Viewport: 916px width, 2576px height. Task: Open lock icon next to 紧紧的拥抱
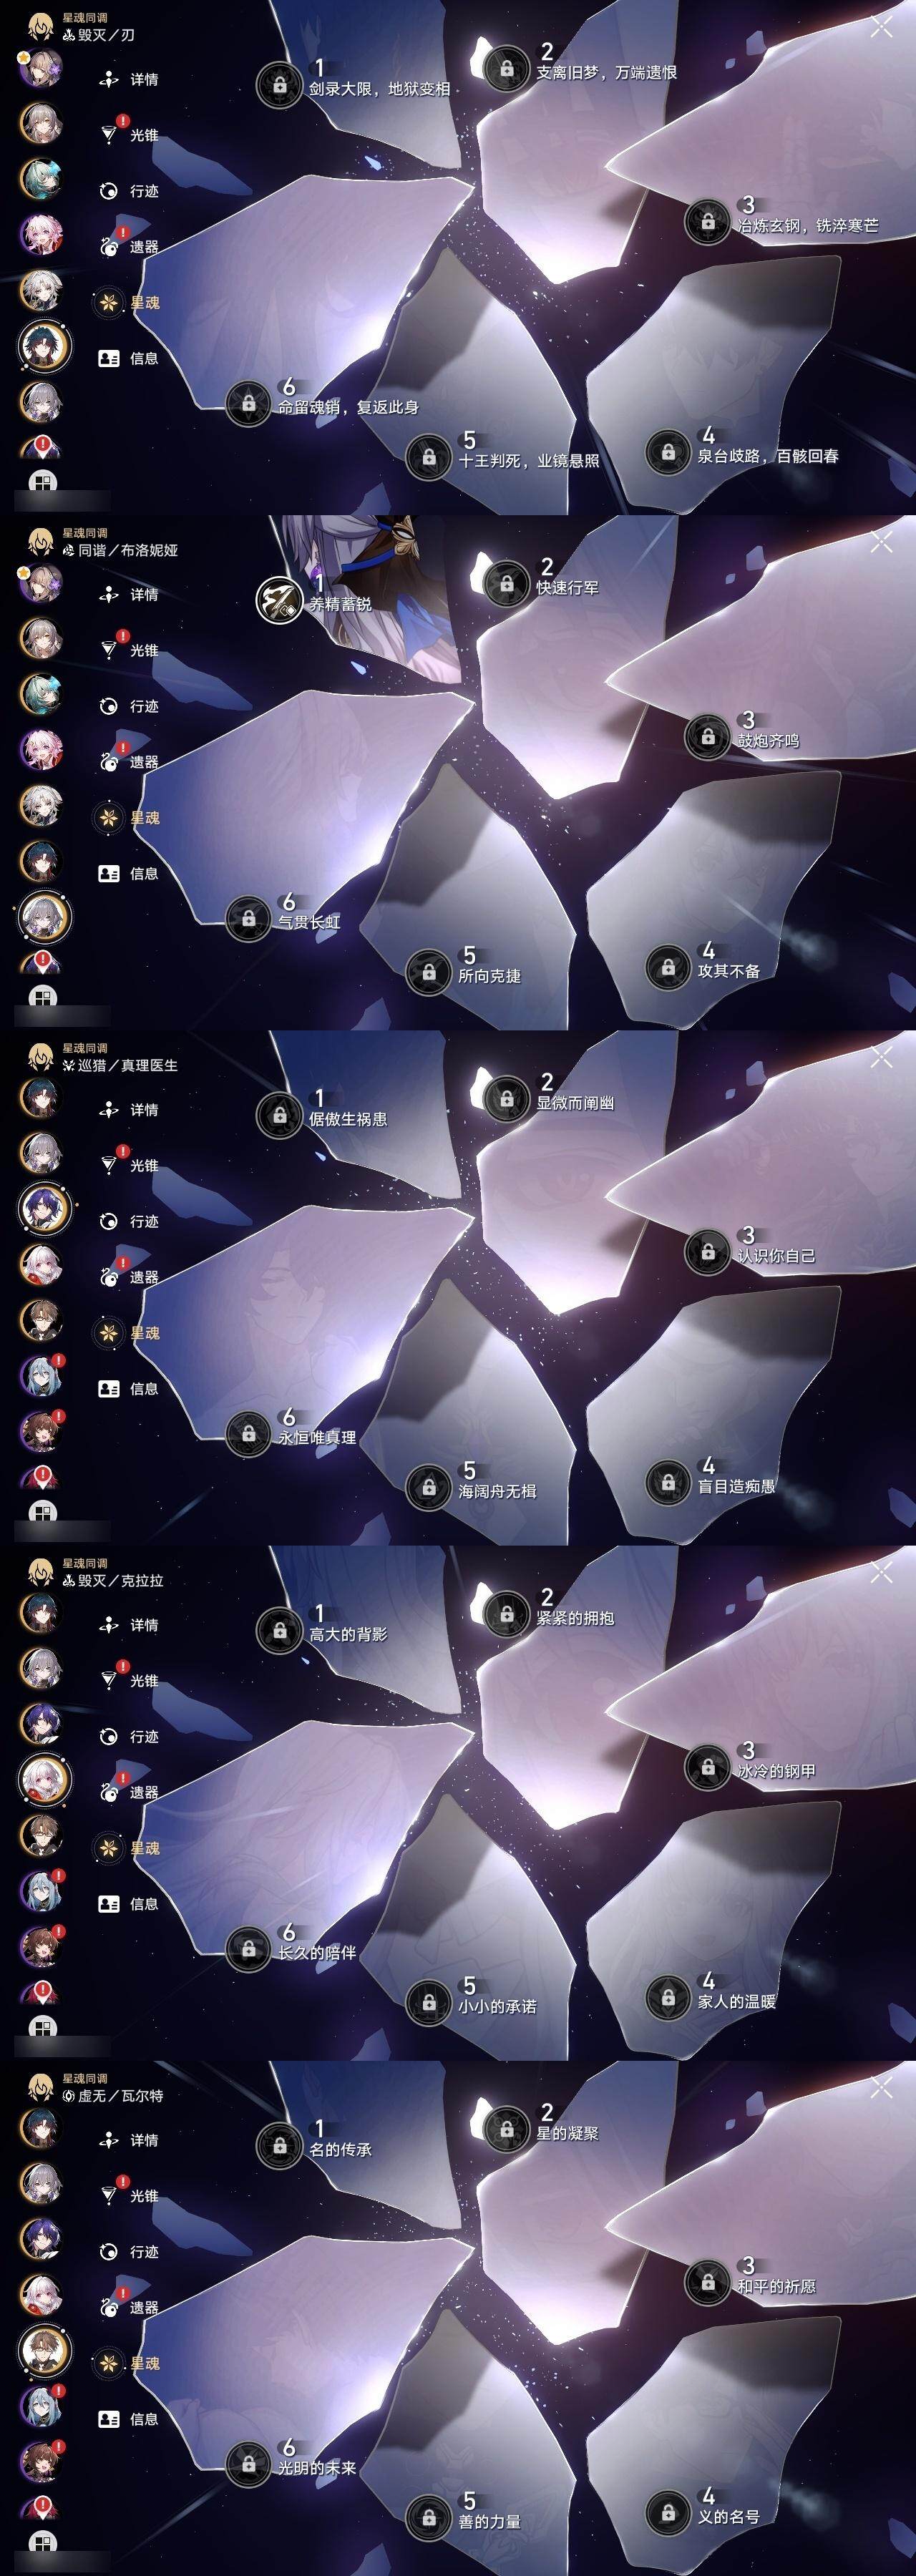pos(507,1613)
